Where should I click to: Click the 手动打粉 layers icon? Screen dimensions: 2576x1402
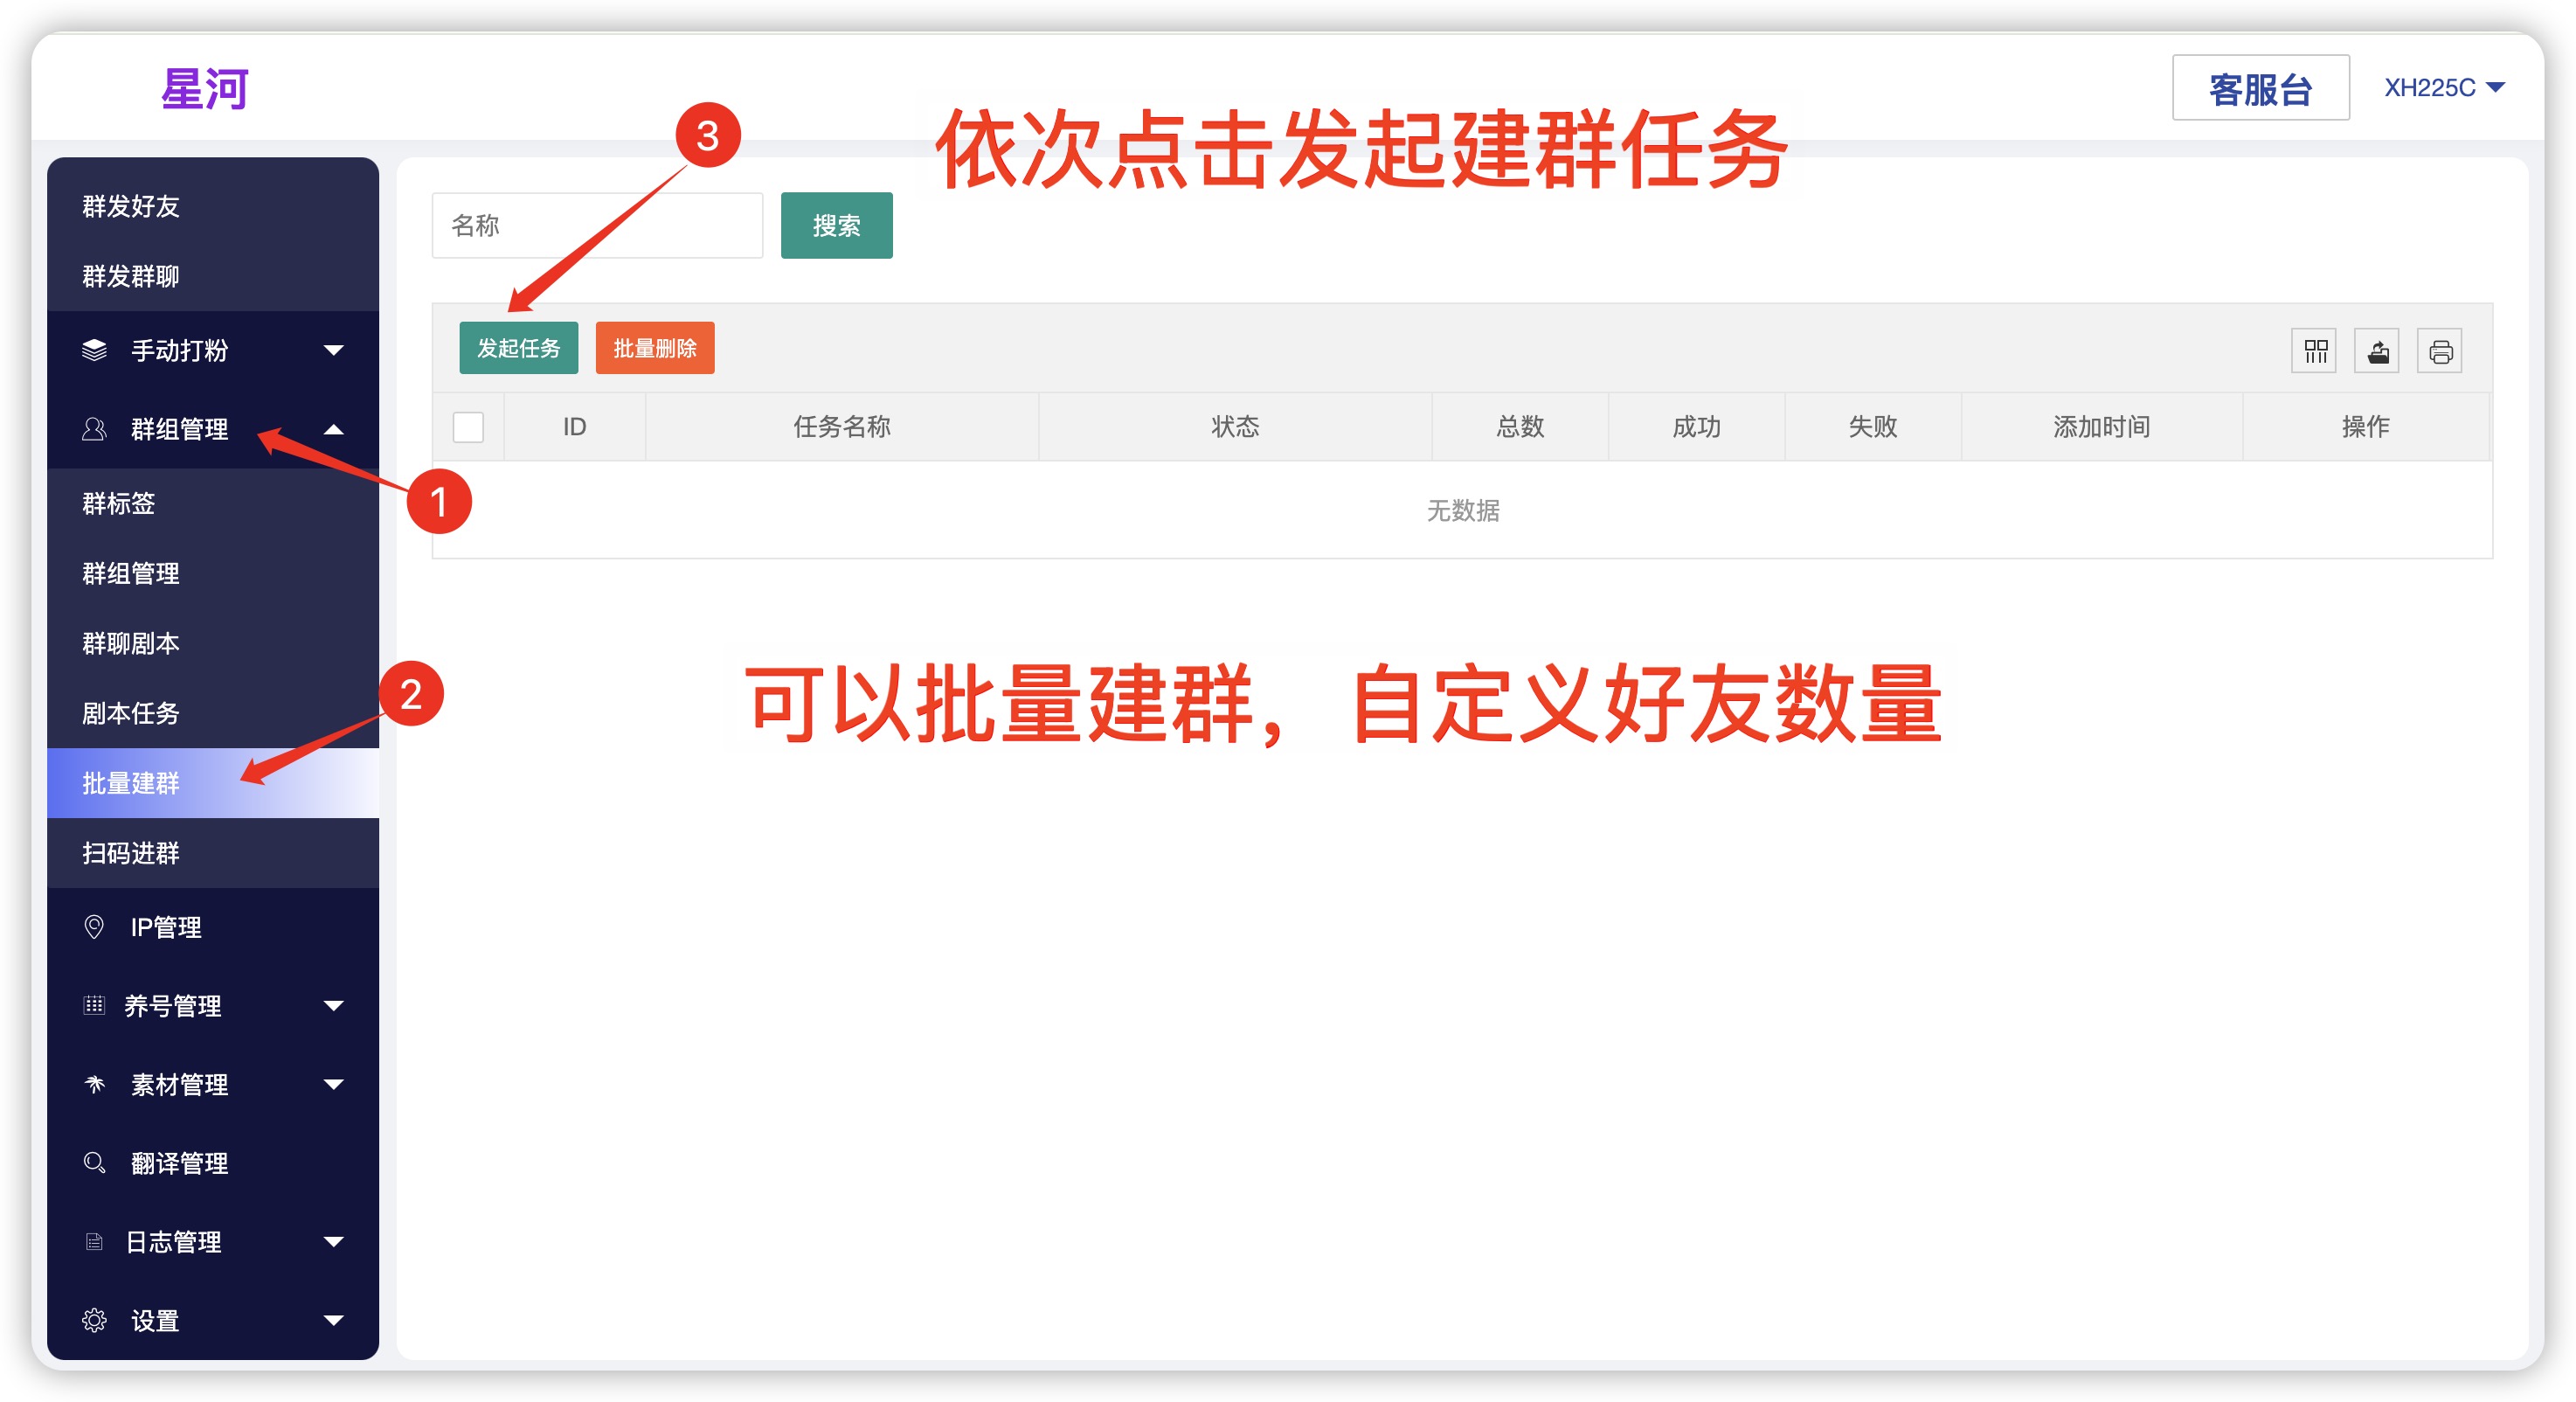tap(94, 350)
